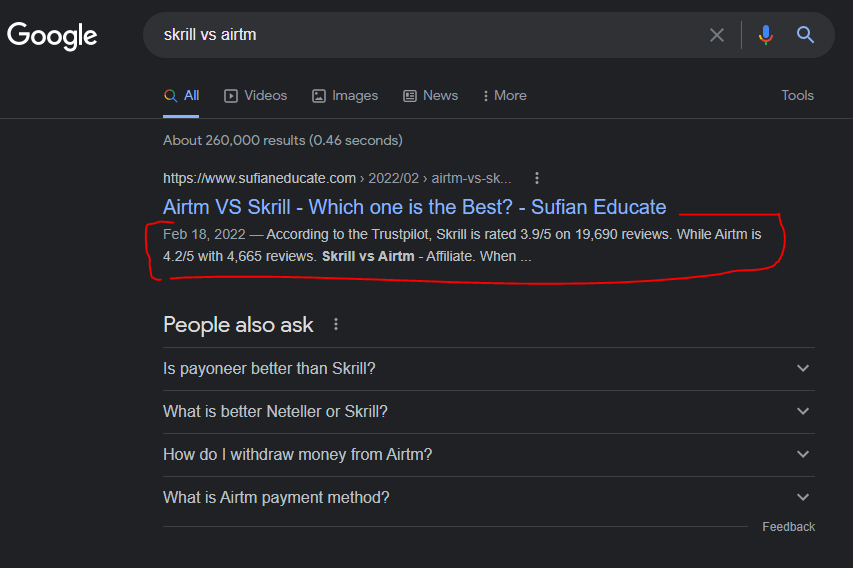Open the More search categories menu

pos(505,96)
